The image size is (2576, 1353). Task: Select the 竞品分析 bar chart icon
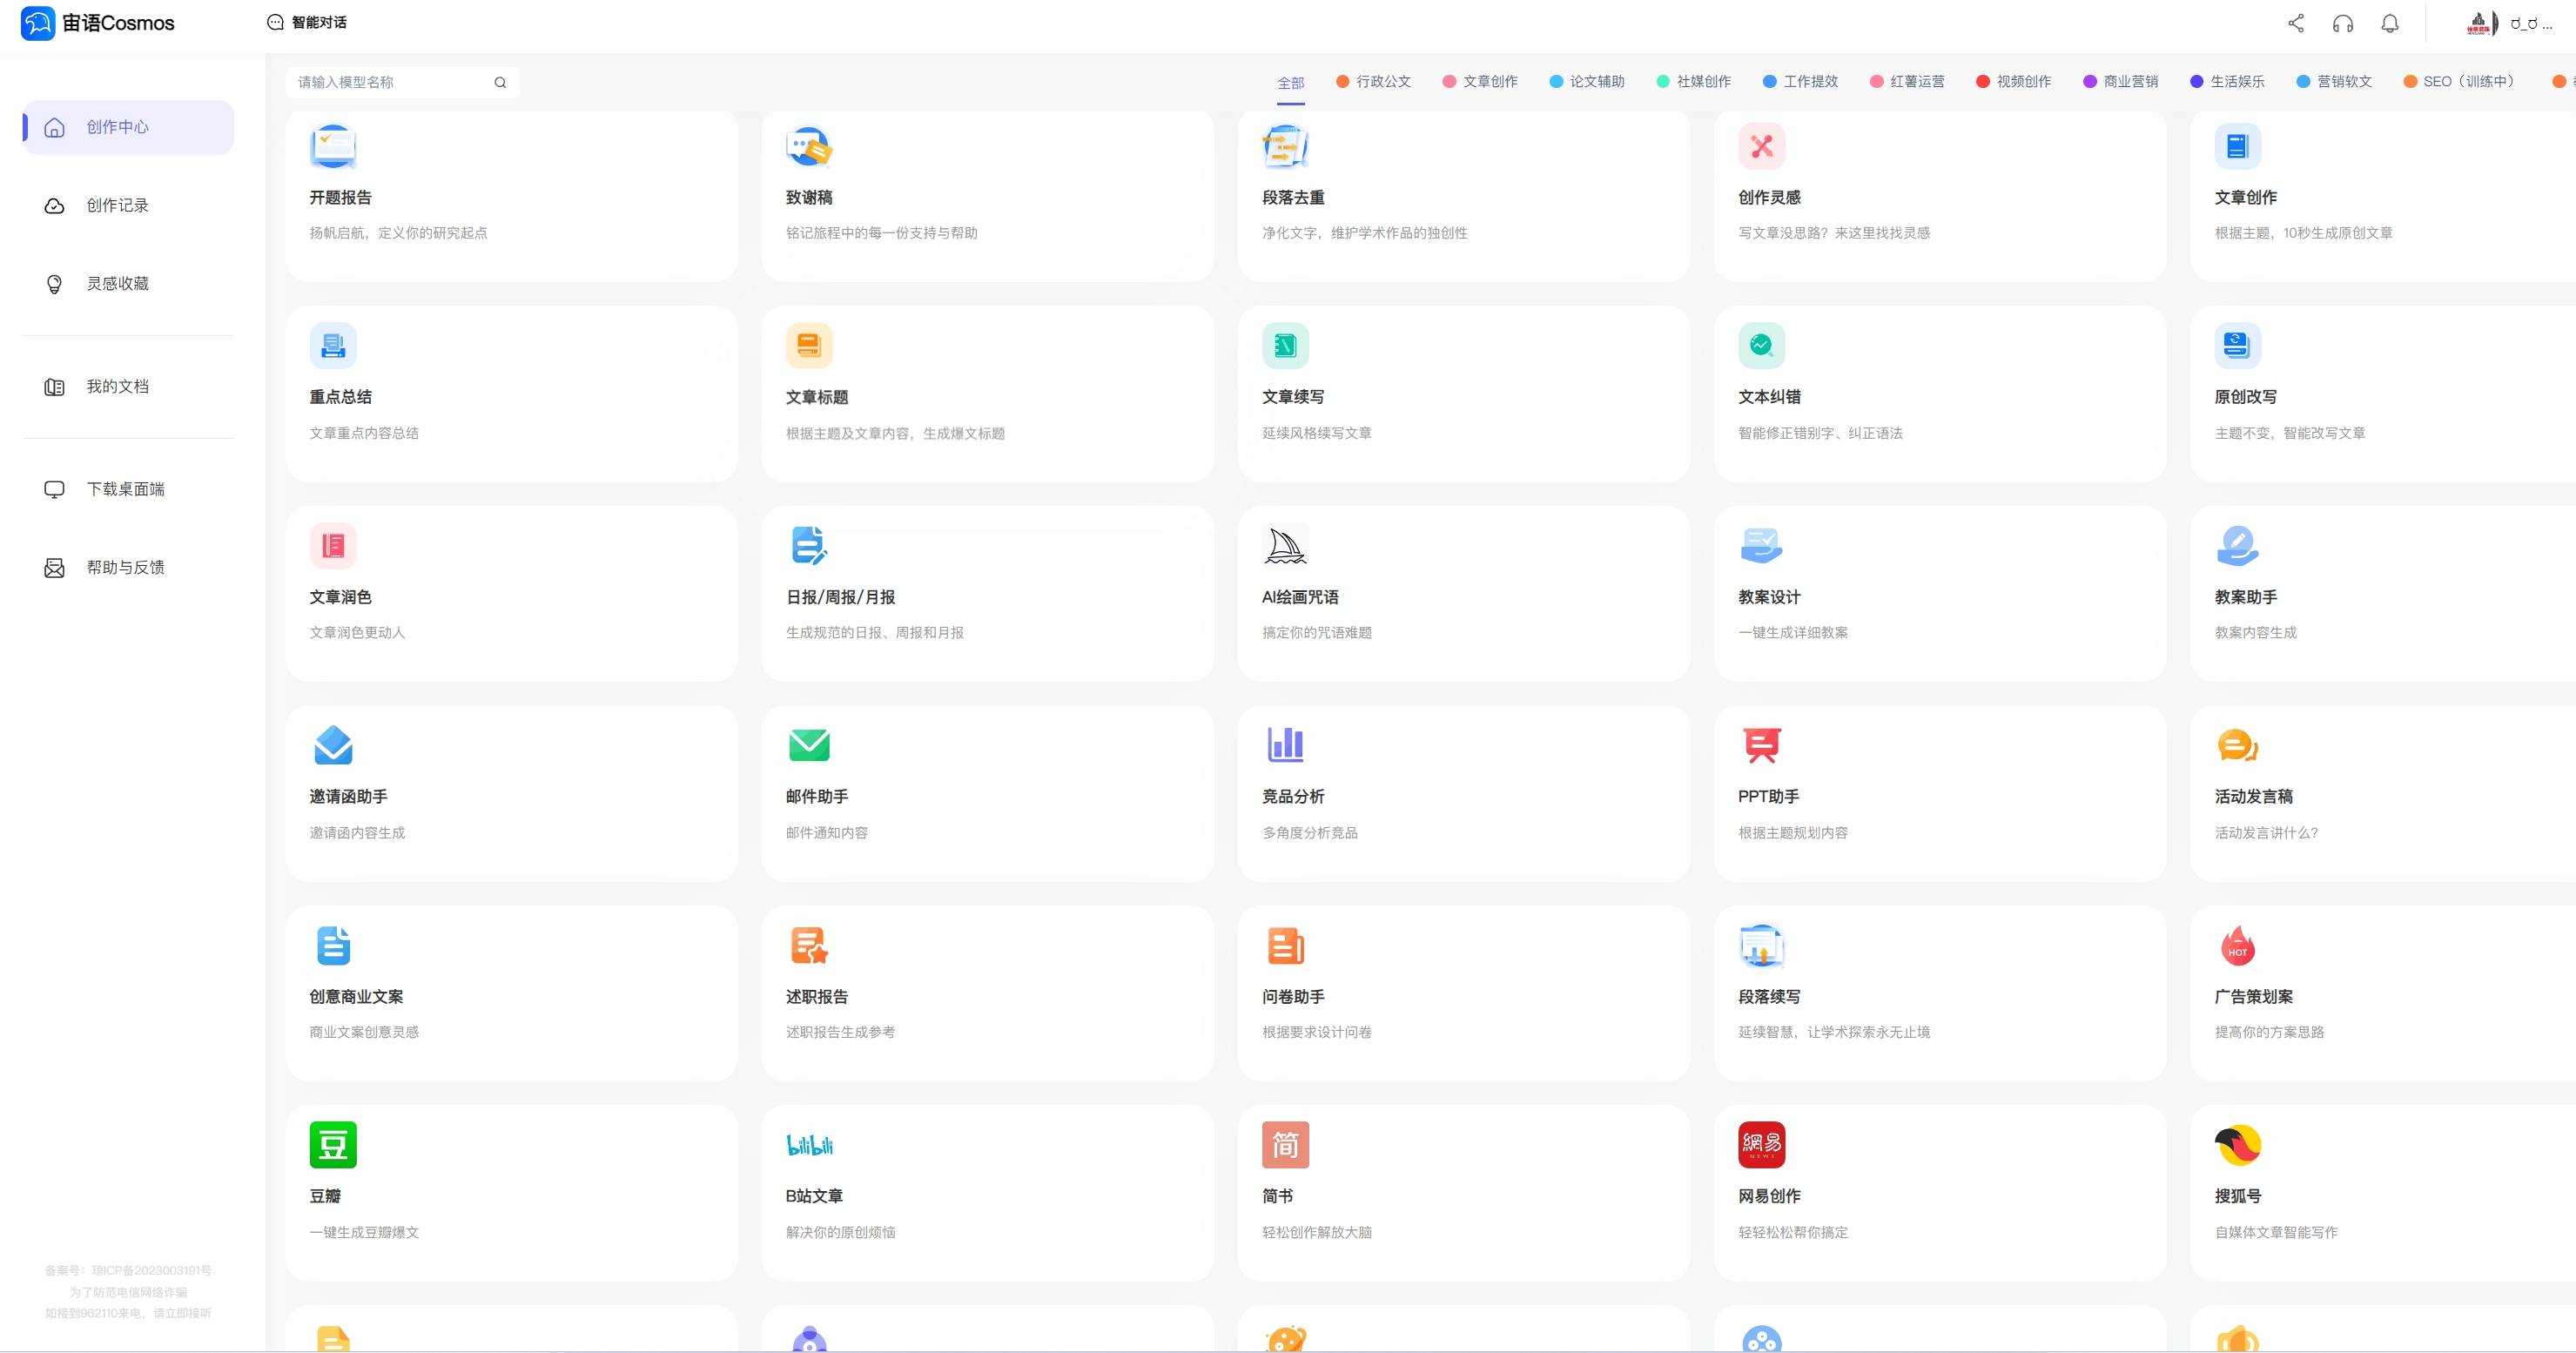pos(1285,745)
